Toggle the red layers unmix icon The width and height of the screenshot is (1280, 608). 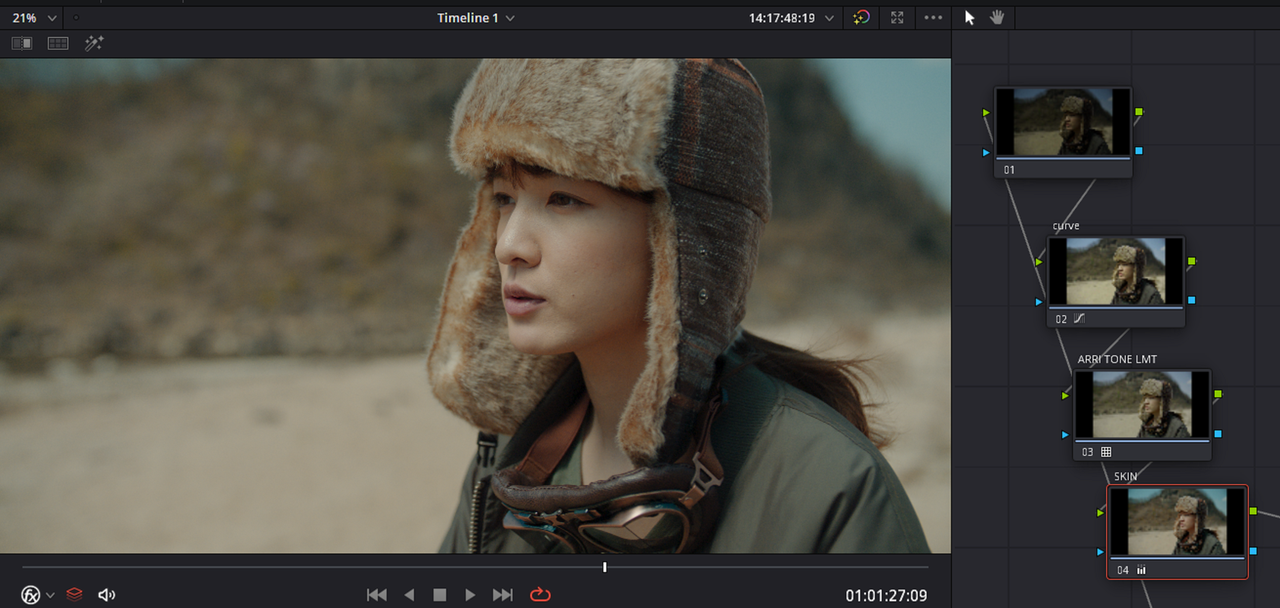[x=74, y=595]
